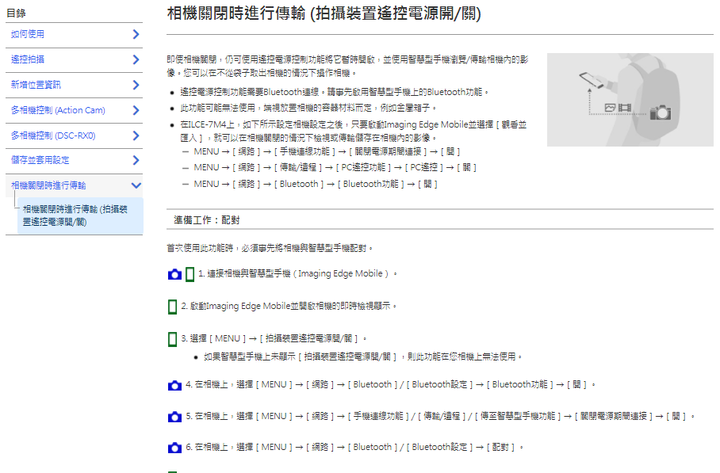Click the 準備工作：配對 section heading

click(x=207, y=220)
